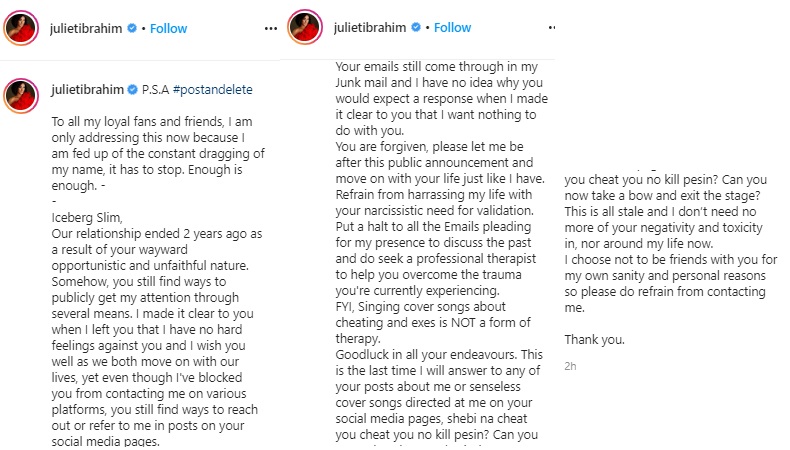790x450 pixels.
Task: Follow julietibrahim from the first post header
Action: 168,29
